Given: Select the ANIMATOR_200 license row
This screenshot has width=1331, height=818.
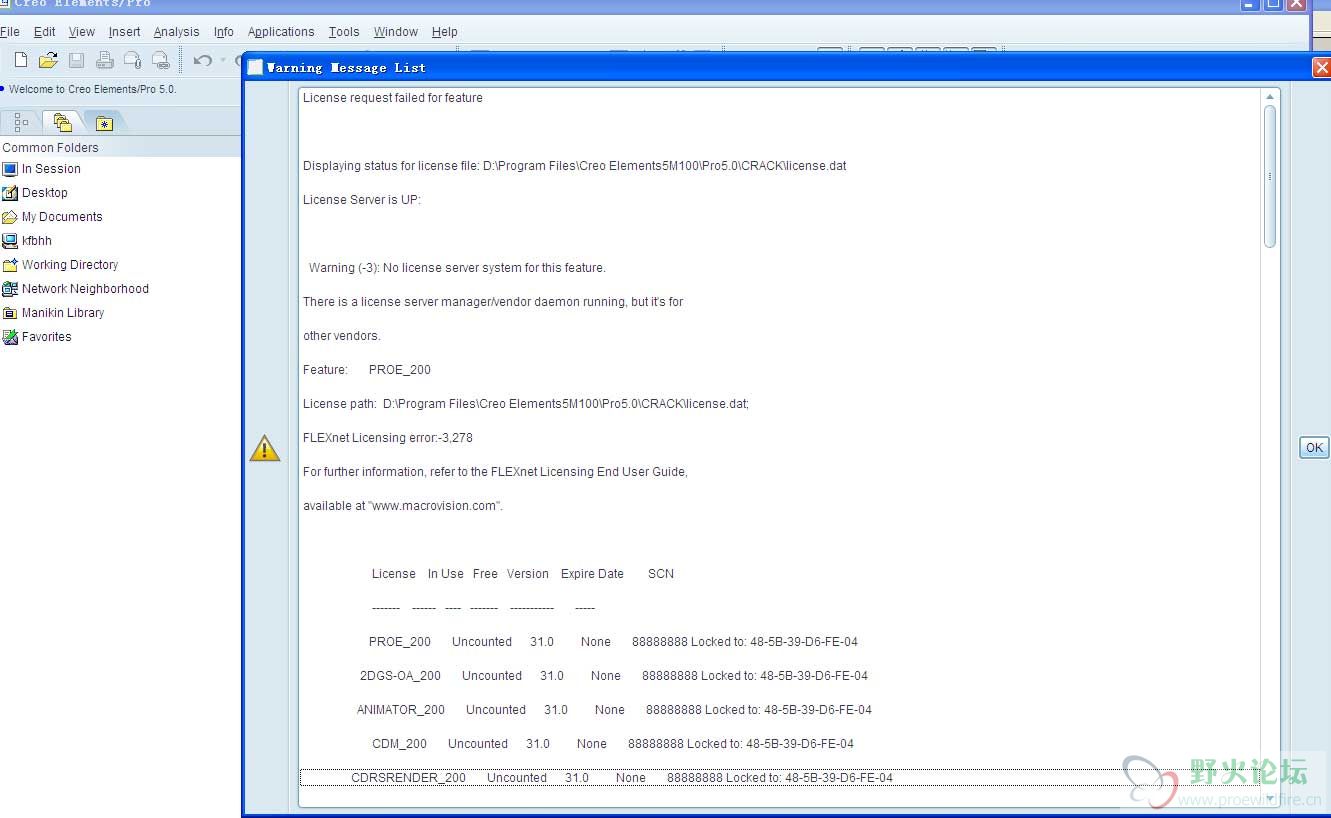Looking at the screenshot, I should [x=614, y=710].
